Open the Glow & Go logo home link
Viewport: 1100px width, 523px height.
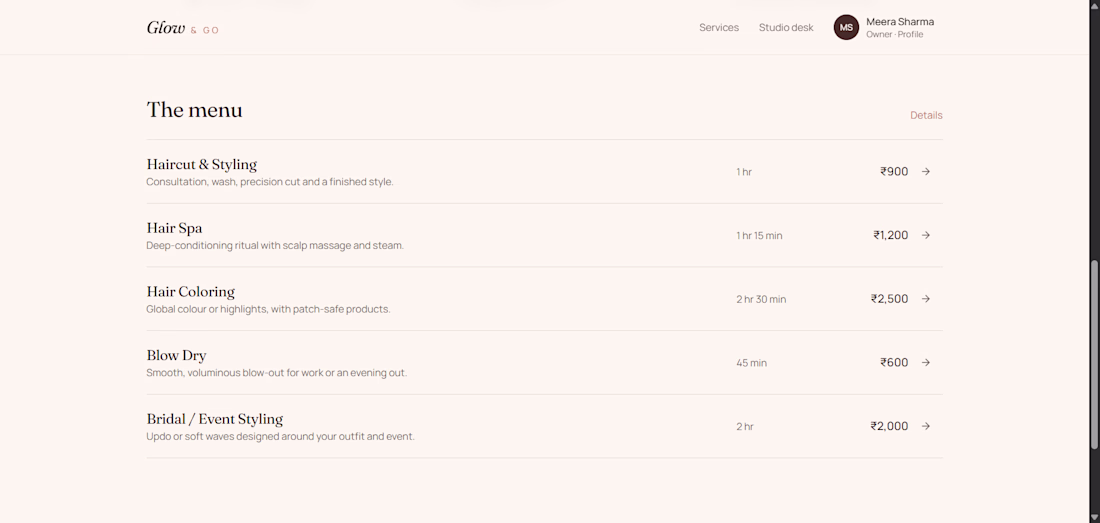183,28
